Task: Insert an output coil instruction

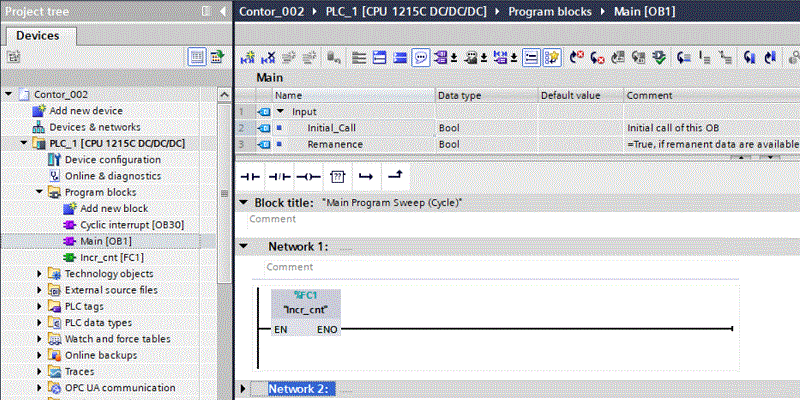Action: coord(308,175)
